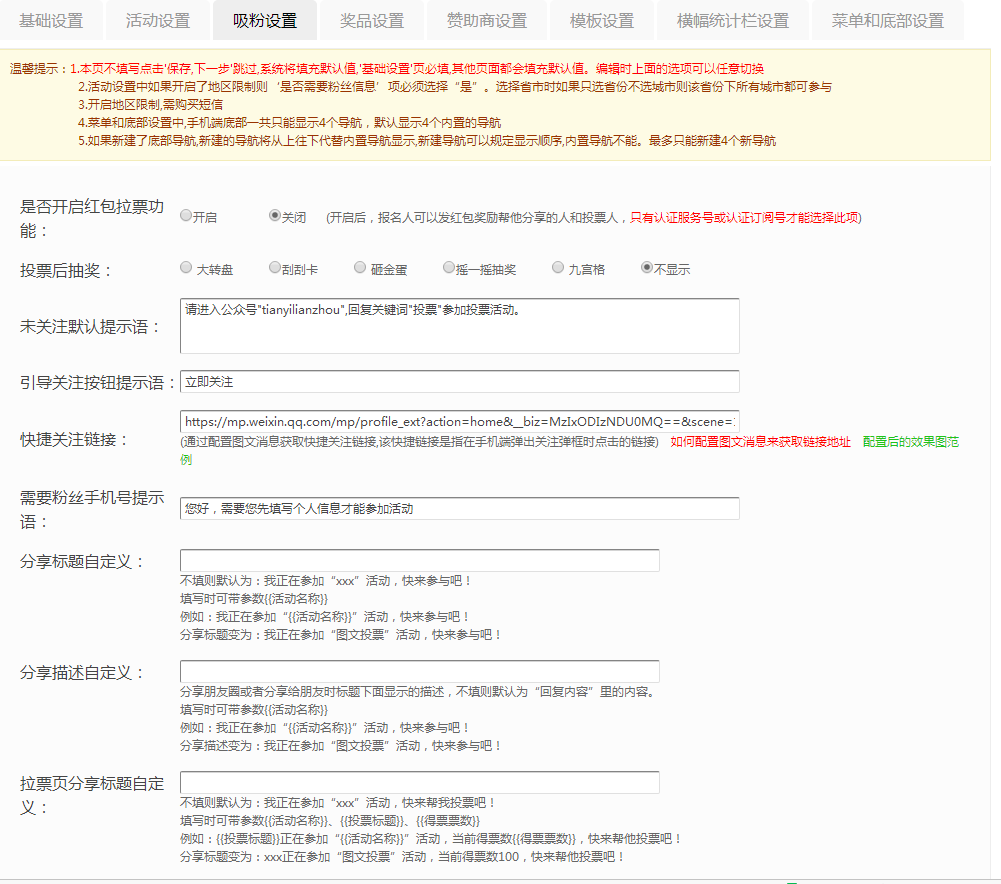Click the 未关注默认提示语 text area
1001x884 pixels.
tap(459, 326)
